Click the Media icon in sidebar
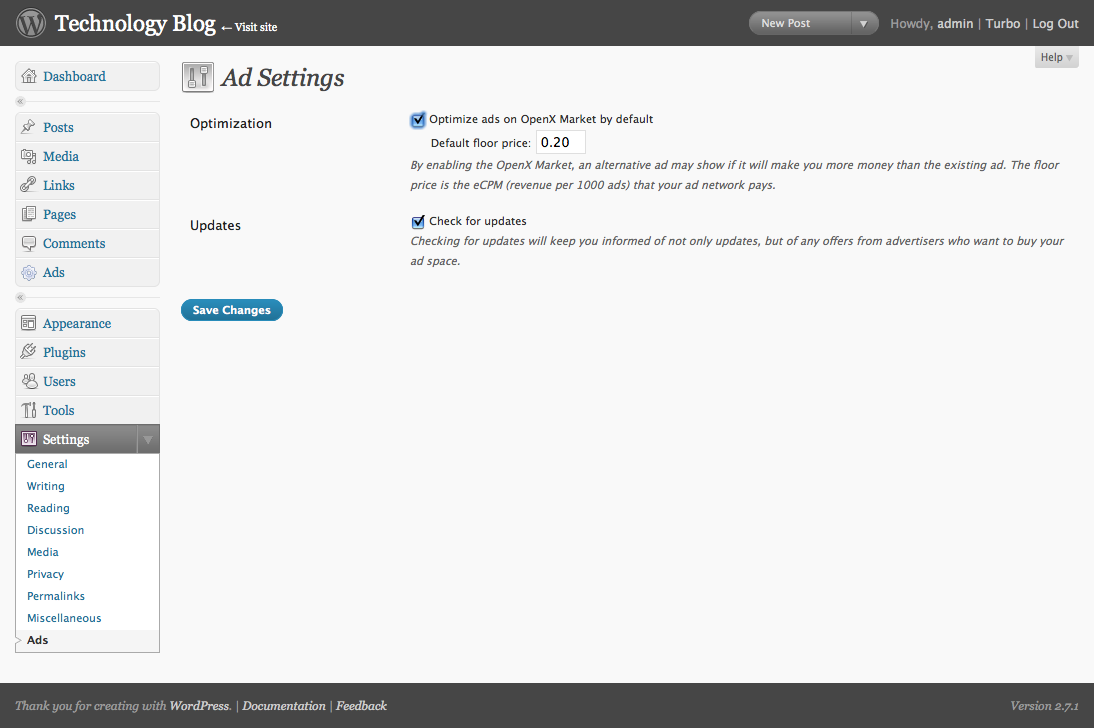 pos(29,157)
